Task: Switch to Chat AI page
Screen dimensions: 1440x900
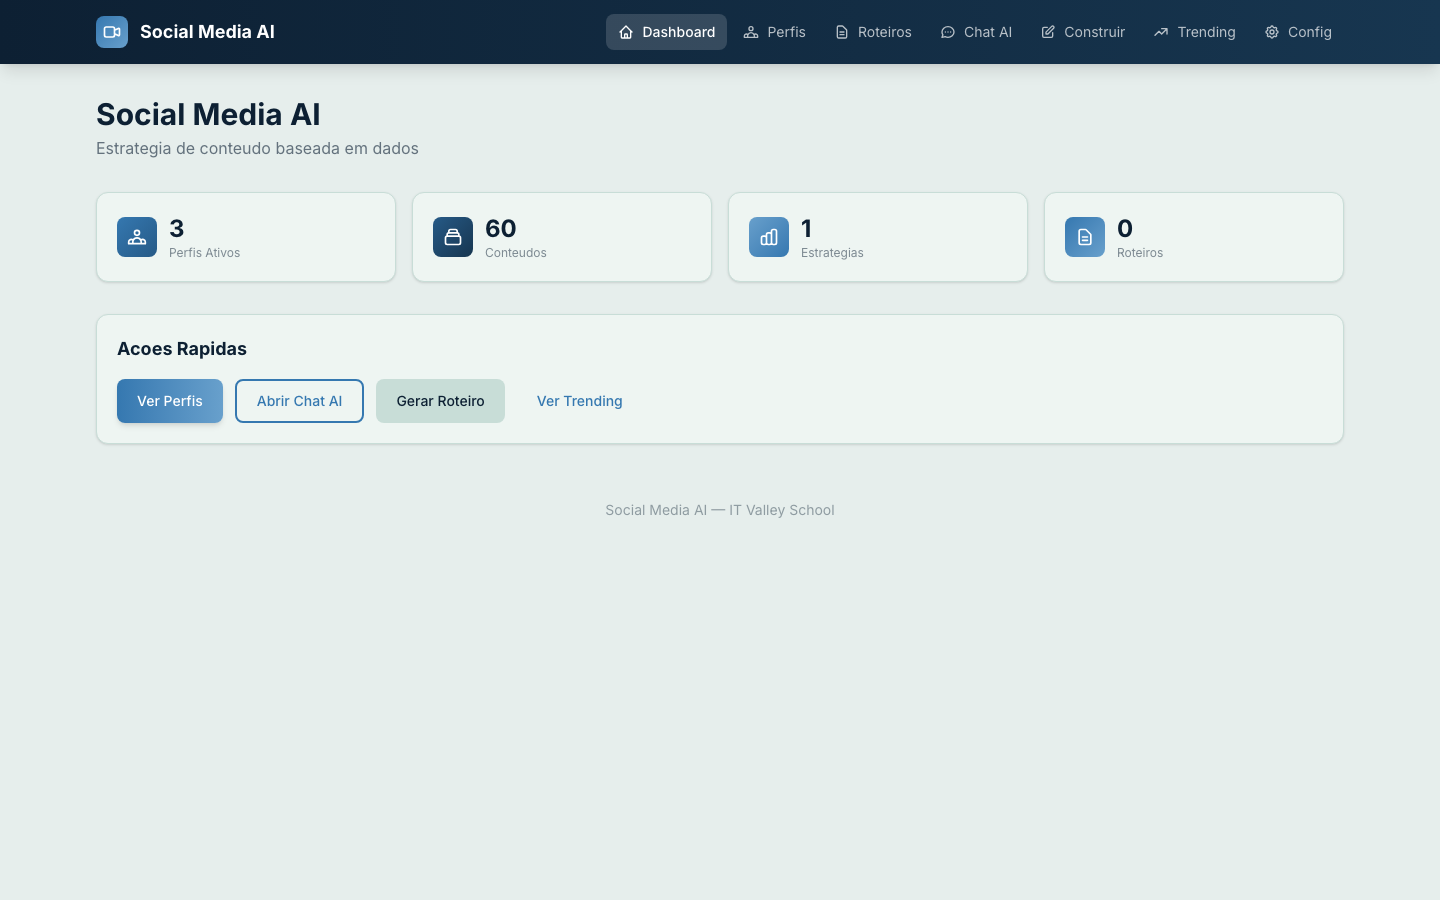Action: [x=976, y=32]
